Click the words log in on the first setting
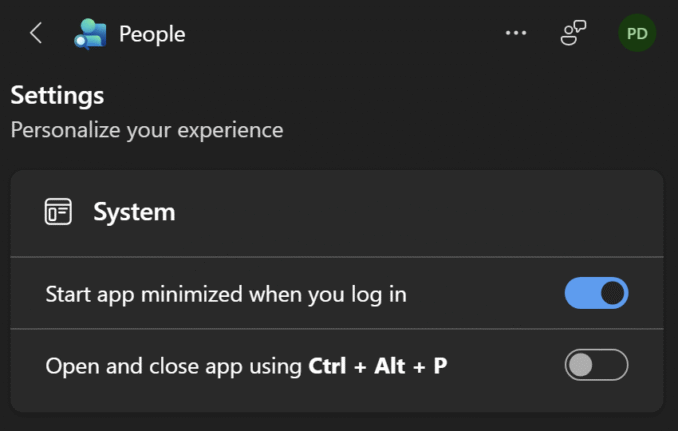 coord(381,295)
